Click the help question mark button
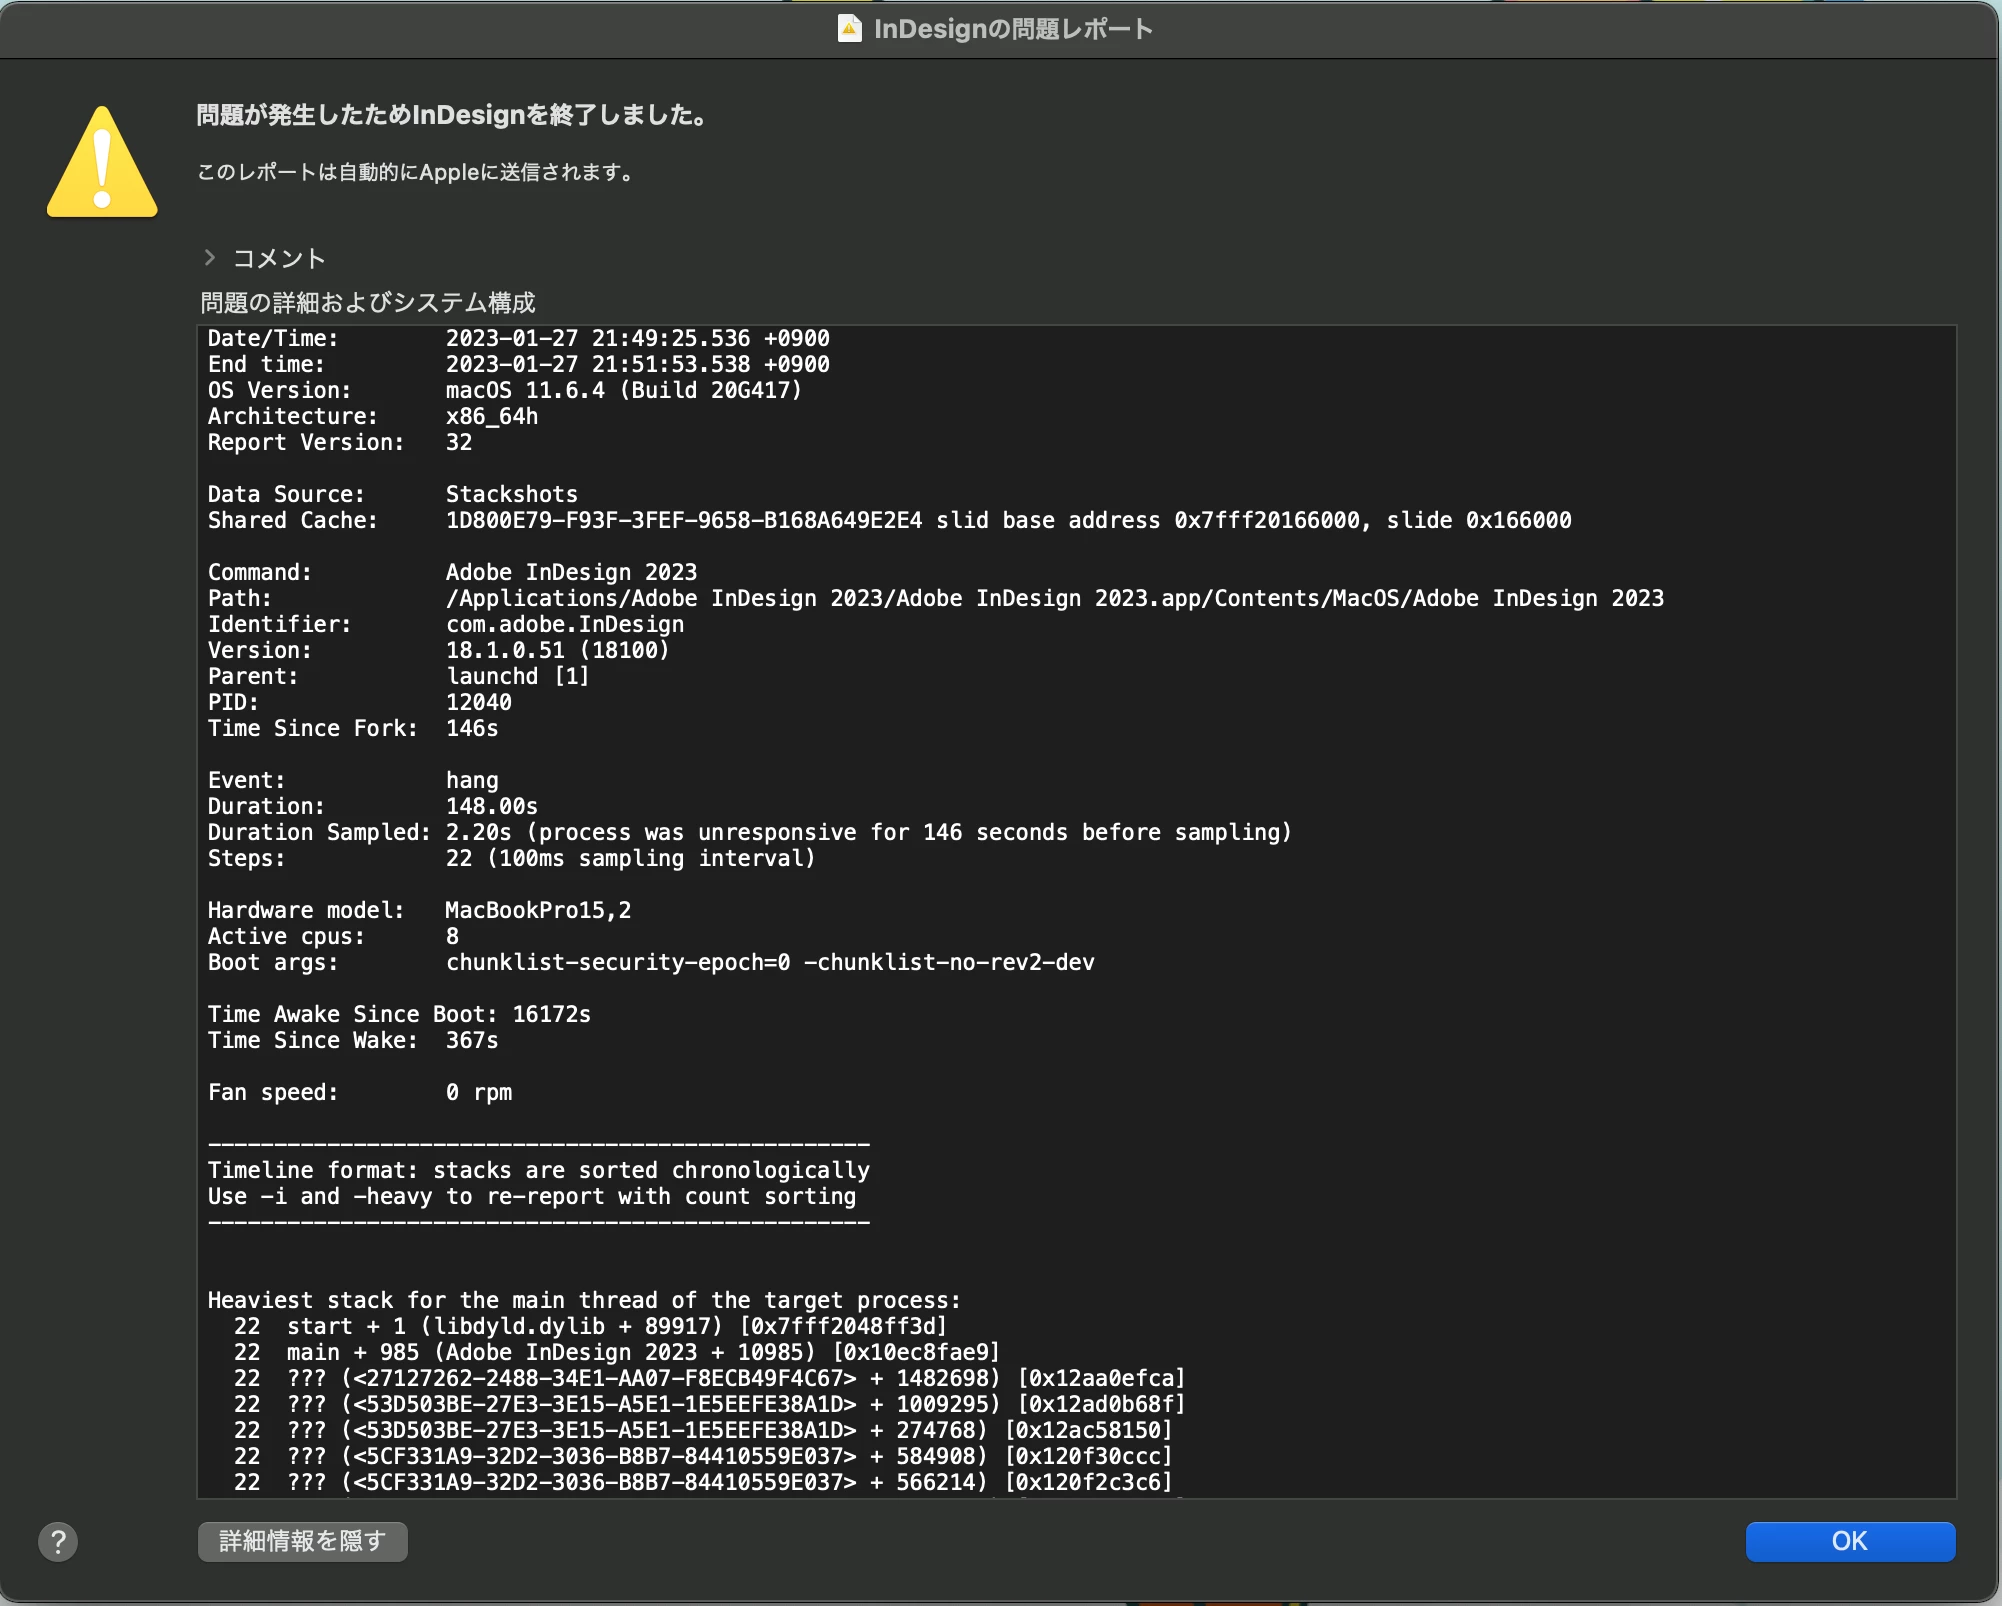The image size is (2002, 1606). [x=58, y=1541]
